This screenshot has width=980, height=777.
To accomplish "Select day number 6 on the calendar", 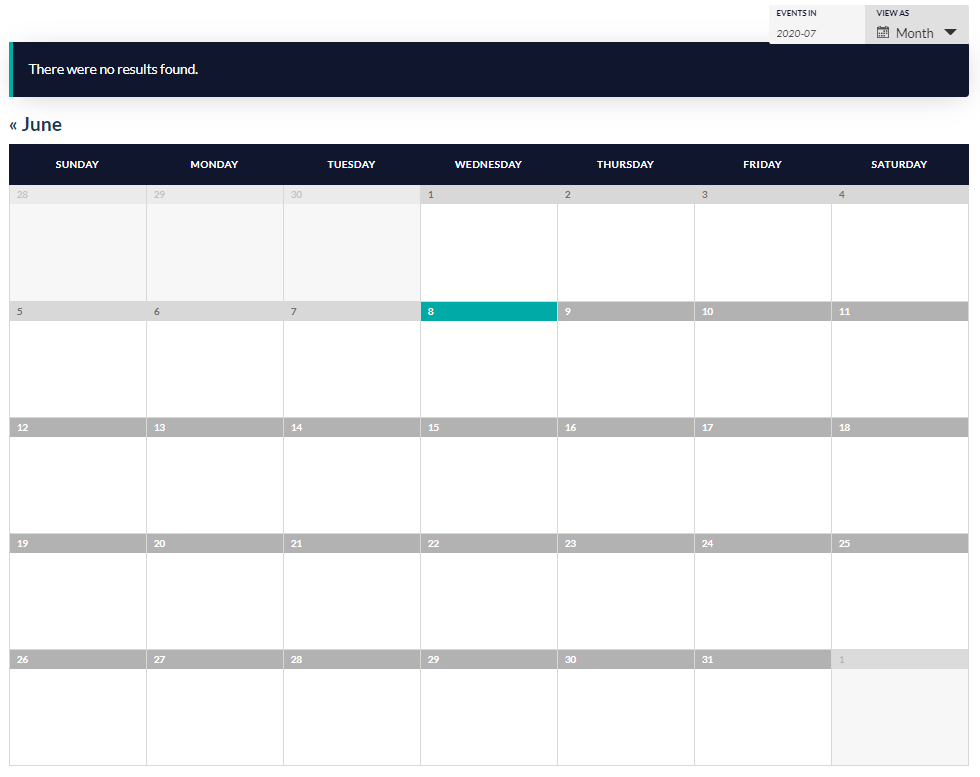I will pos(157,311).
